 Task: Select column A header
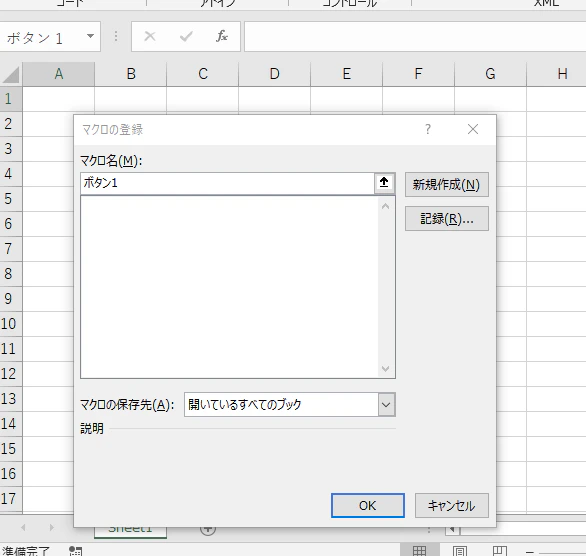pos(59,74)
